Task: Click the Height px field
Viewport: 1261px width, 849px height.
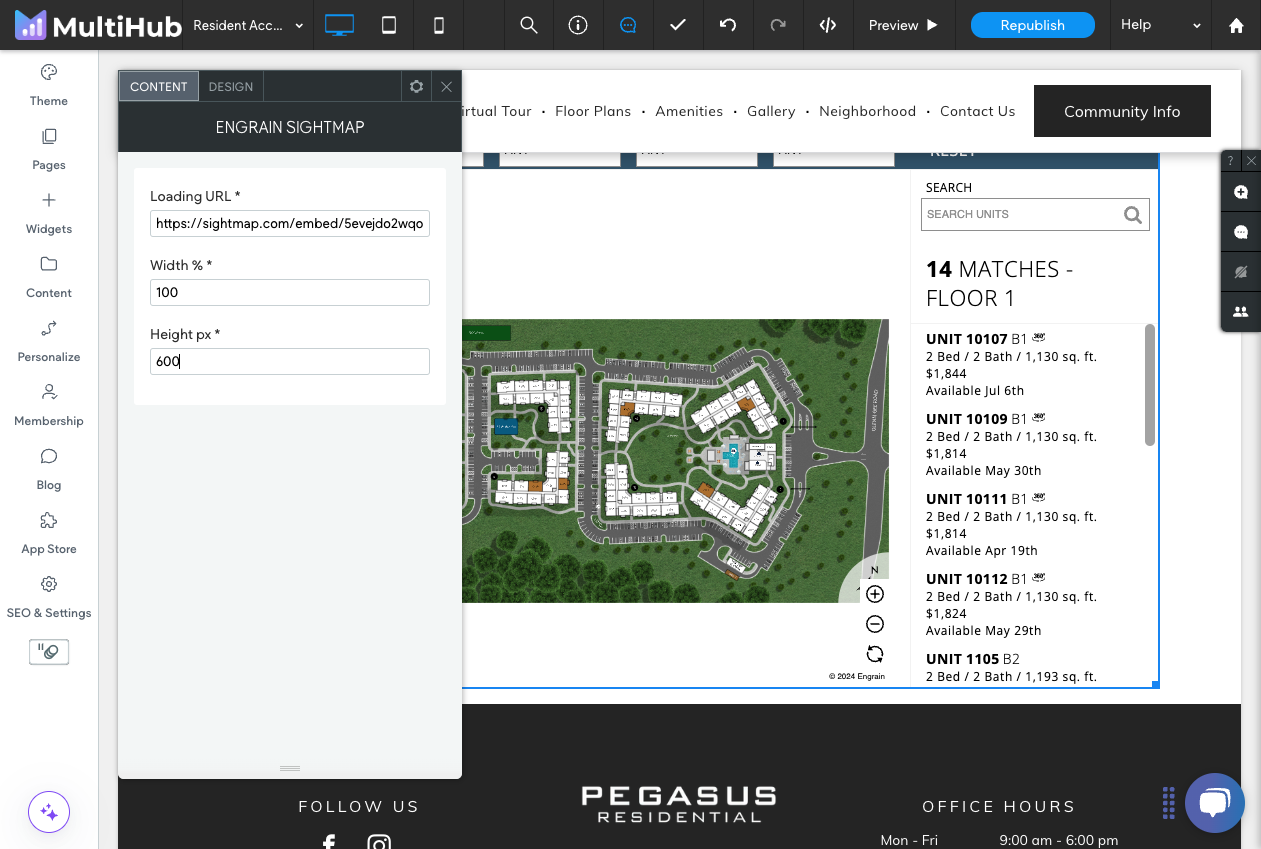Action: coord(290,362)
